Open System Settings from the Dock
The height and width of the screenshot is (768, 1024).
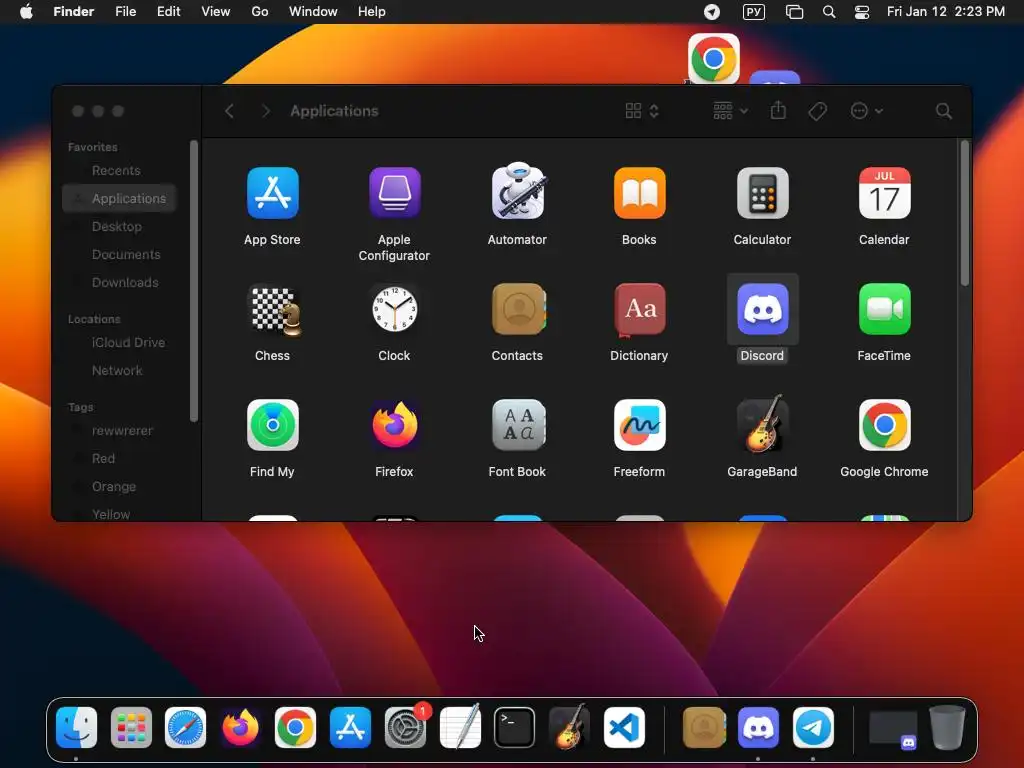[405, 727]
